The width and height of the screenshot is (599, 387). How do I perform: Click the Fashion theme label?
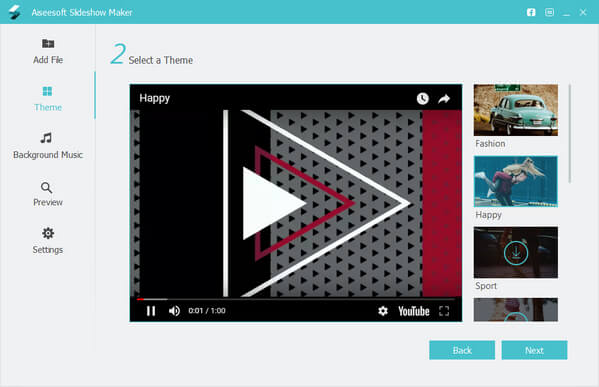490,144
